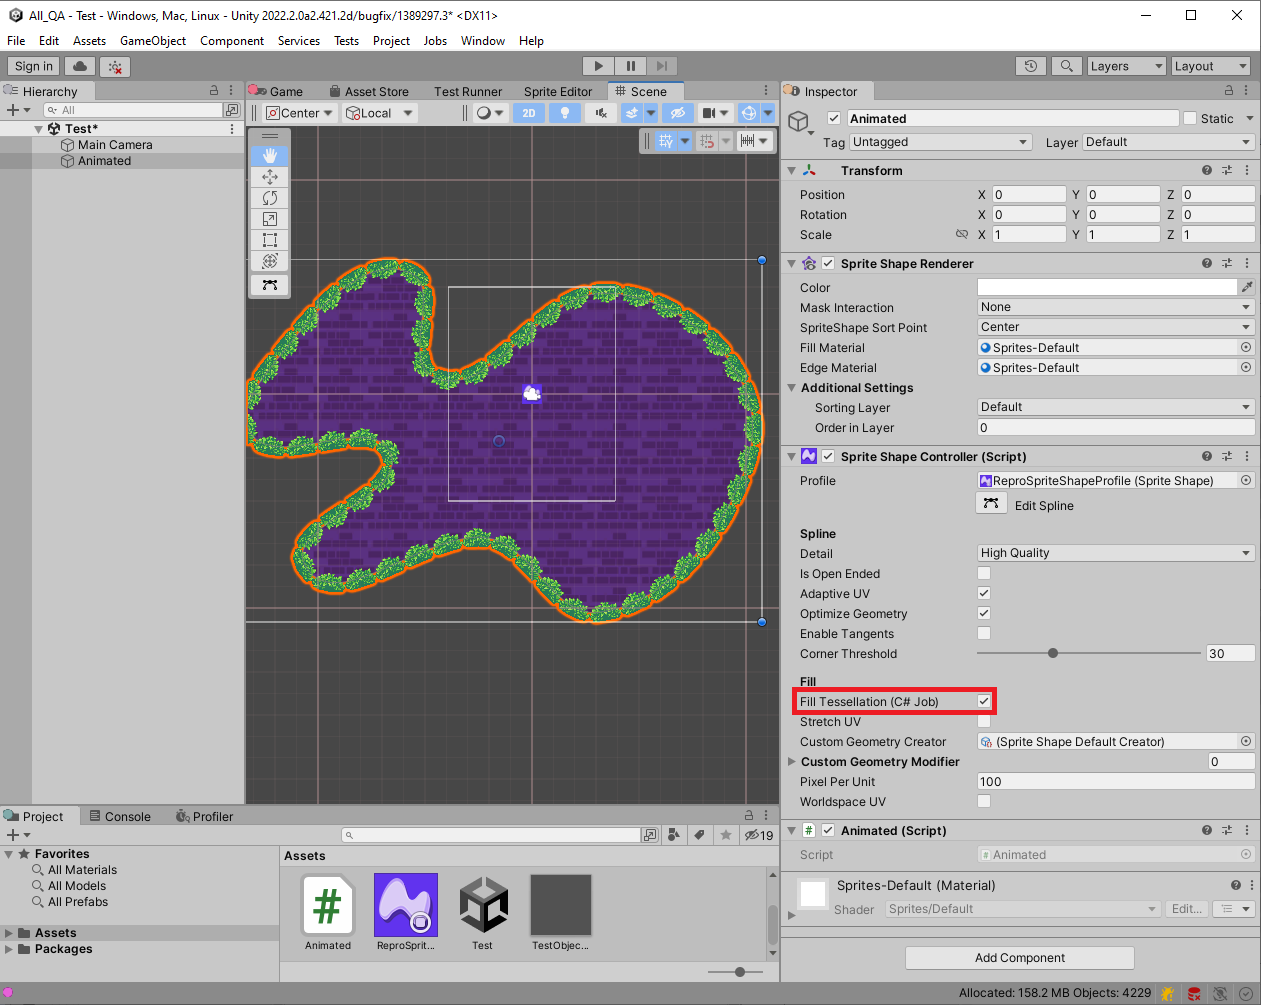The image size is (1261, 1005).
Task: Open the increment snapping ruler icon
Action: [x=747, y=141]
